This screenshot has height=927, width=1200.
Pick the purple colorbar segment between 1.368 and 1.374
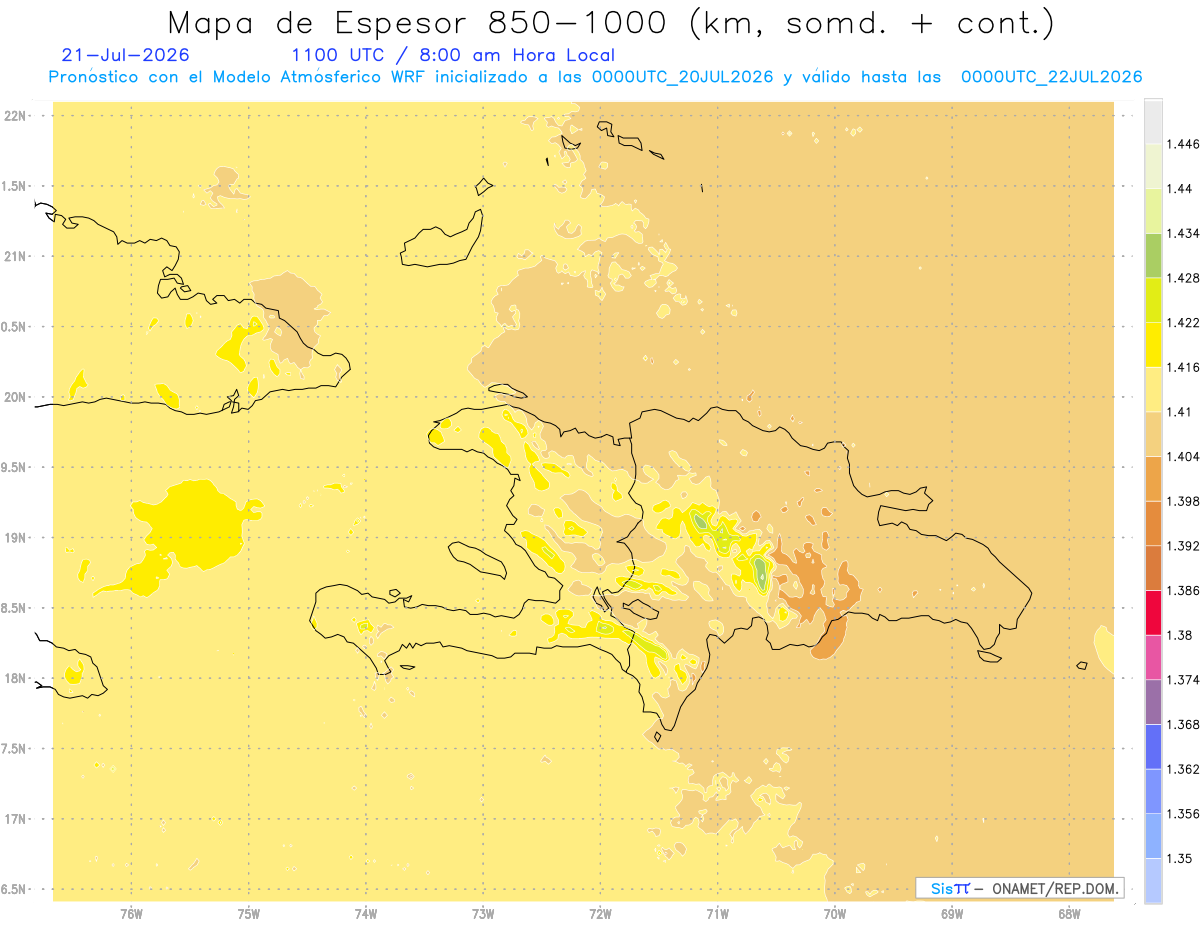pyautogui.click(x=1153, y=701)
